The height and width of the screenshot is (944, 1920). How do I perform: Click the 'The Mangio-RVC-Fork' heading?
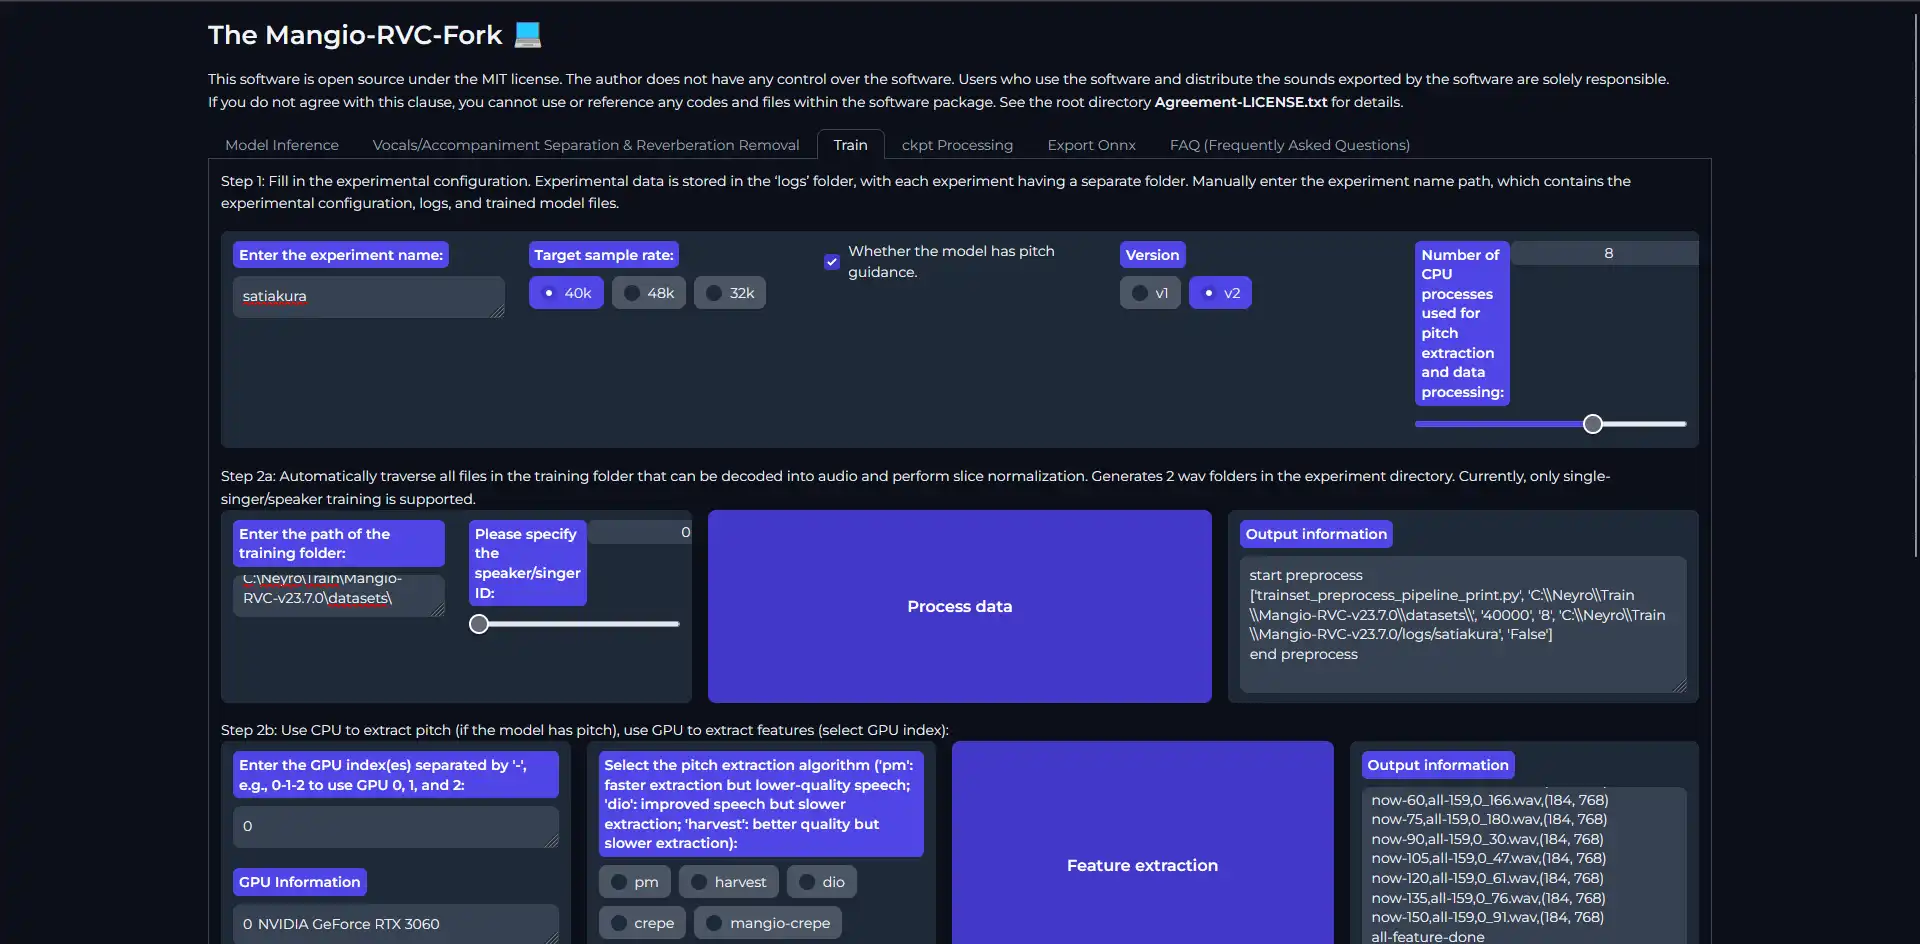[x=355, y=35]
